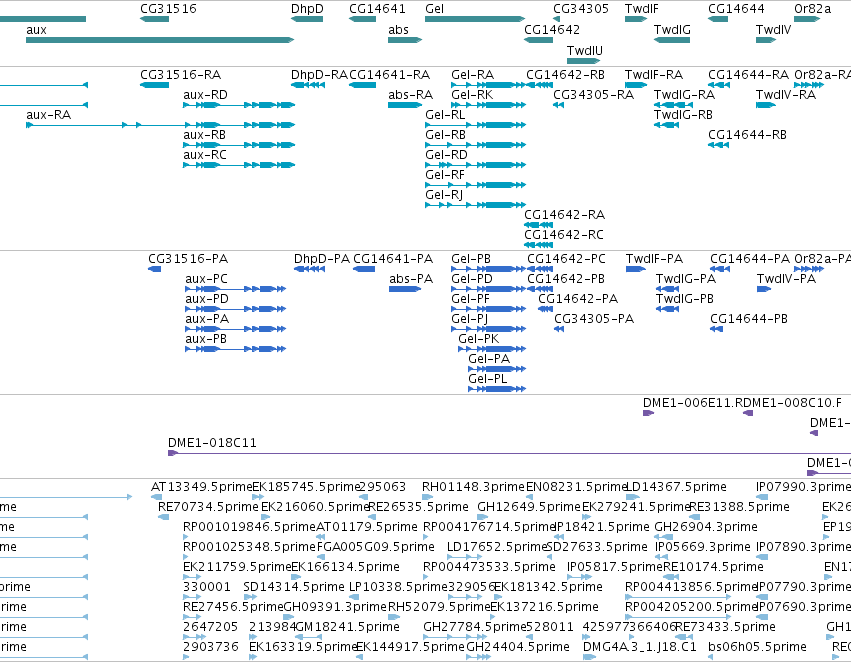Select the TwdlU gene bar

[583, 61]
